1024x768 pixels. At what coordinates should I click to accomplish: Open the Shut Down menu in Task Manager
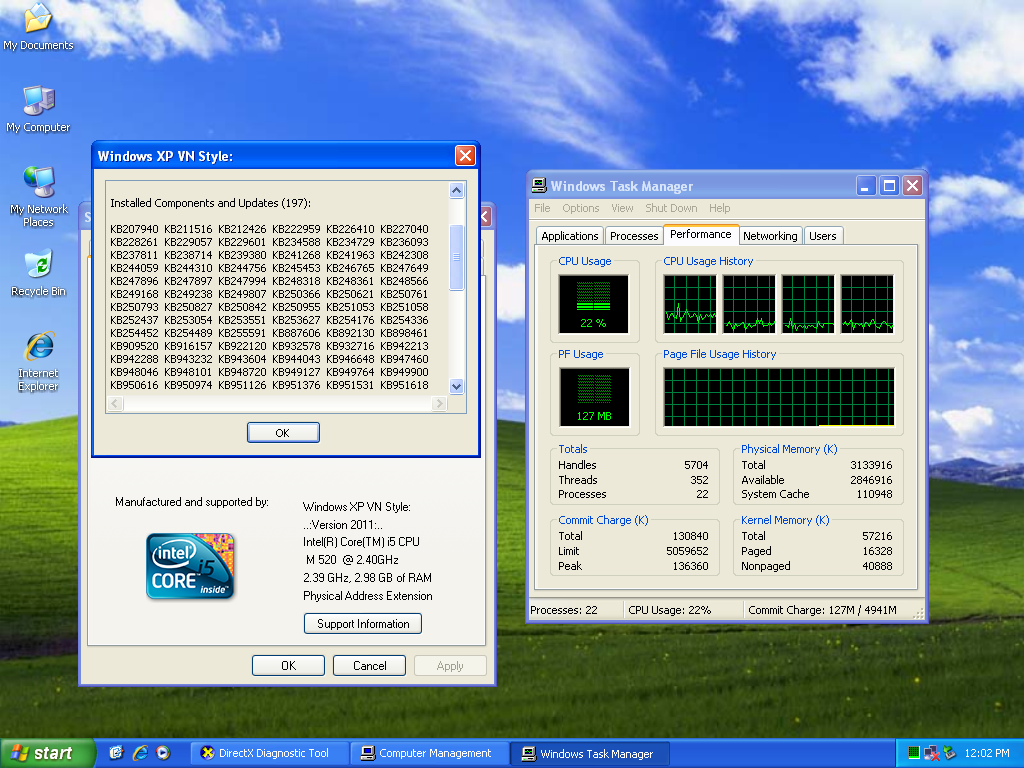tap(671, 208)
